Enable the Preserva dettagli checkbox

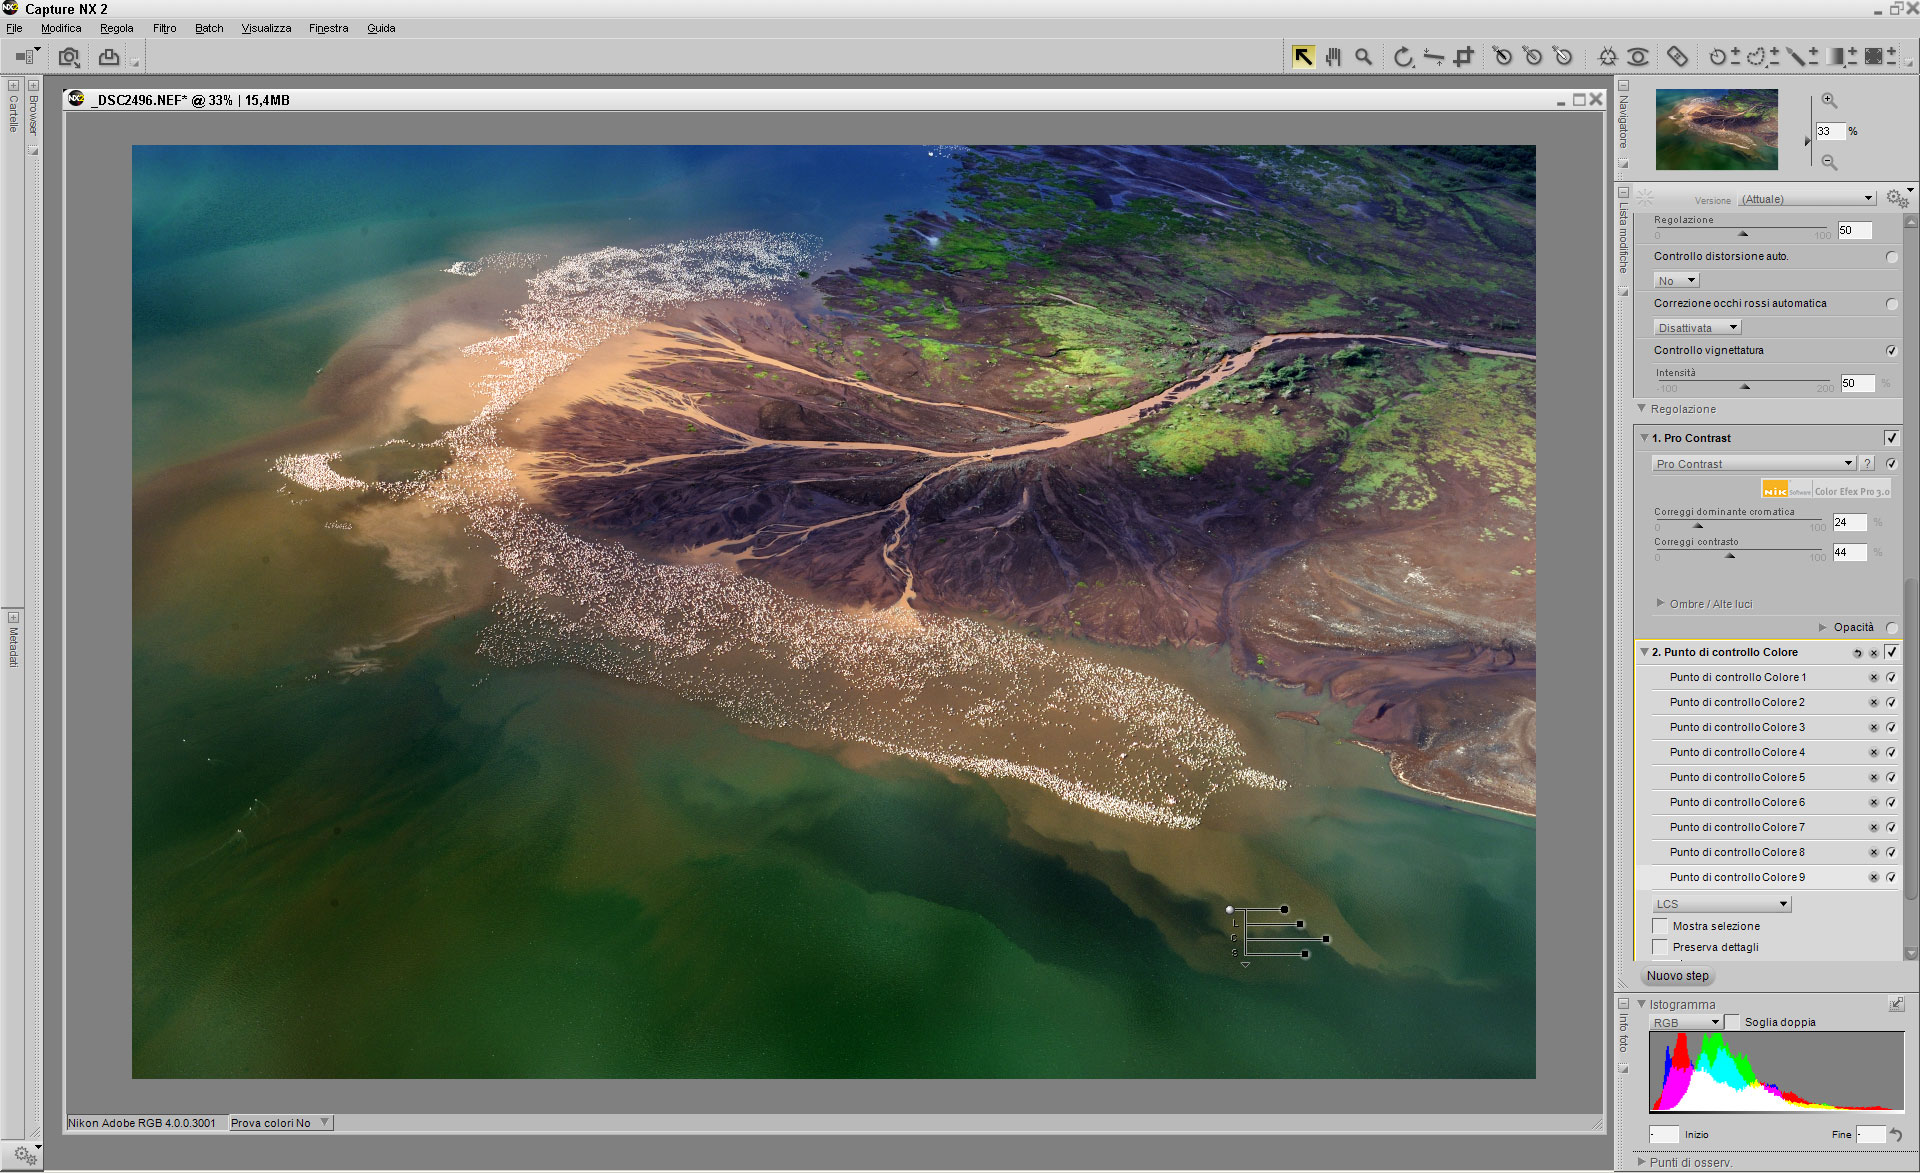pyautogui.click(x=1661, y=947)
